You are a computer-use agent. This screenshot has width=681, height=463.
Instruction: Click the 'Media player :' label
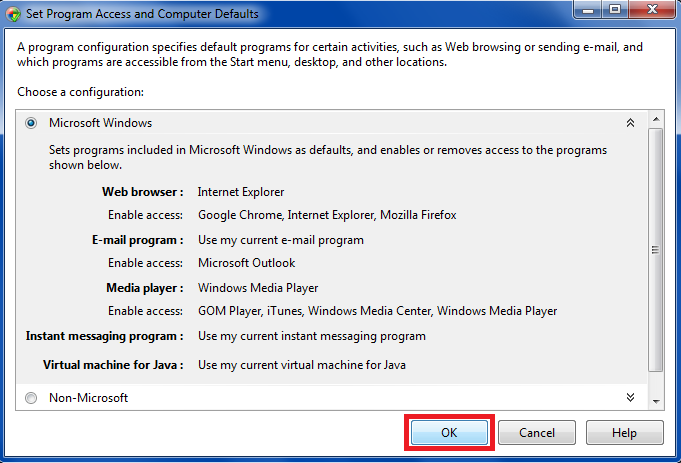(x=145, y=288)
